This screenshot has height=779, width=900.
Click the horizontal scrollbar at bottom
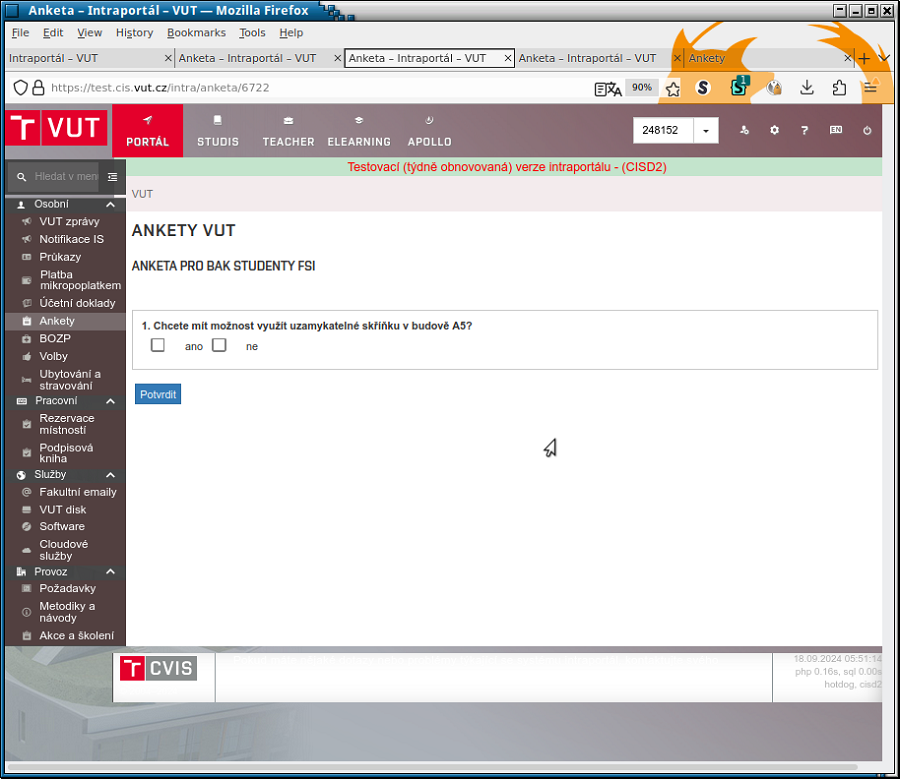click(x=432, y=767)
